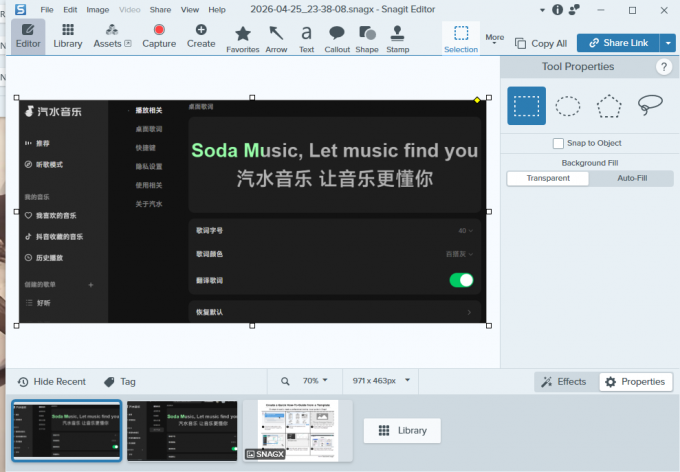Click the Video menu

coord(129,10)
